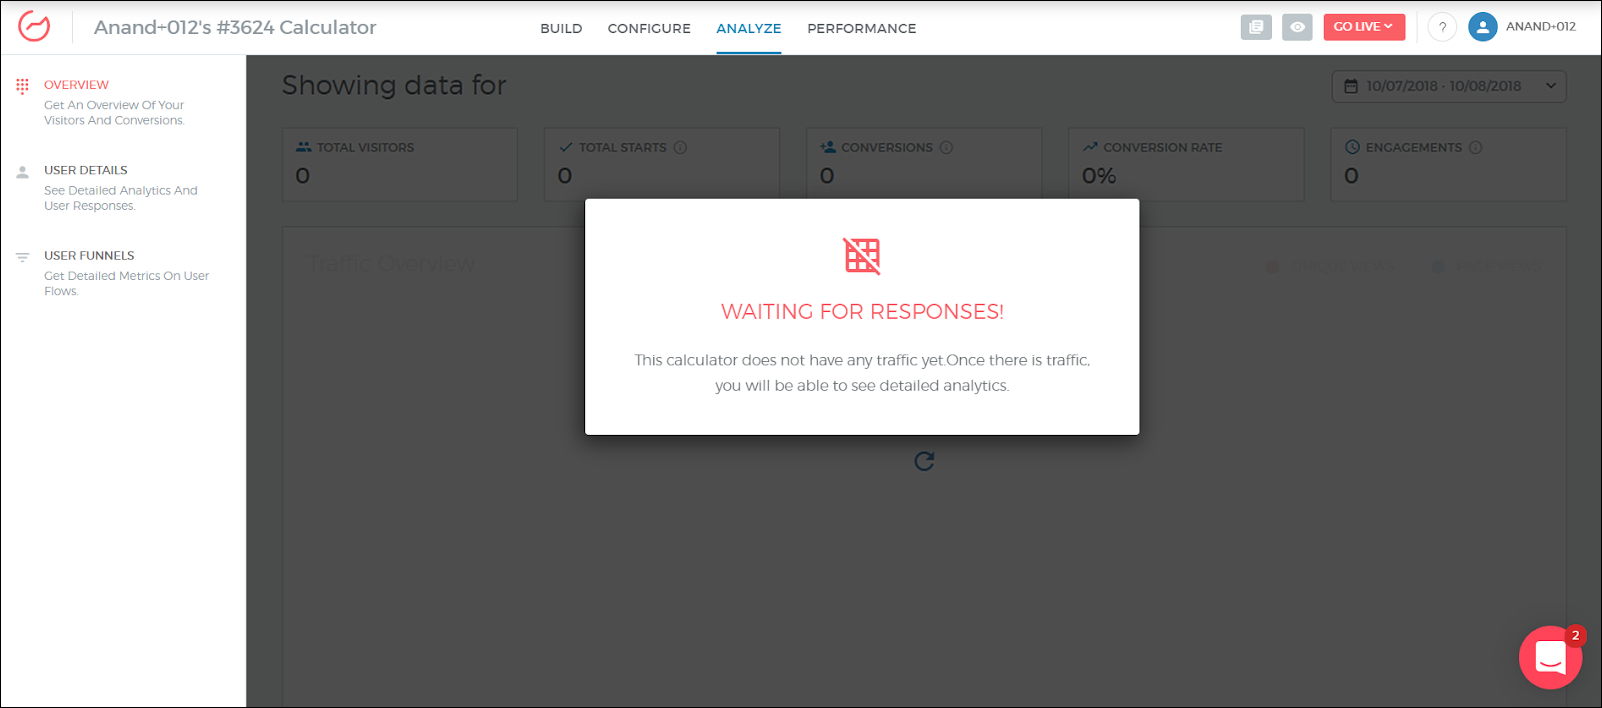Open the chat widget with 2 notifications

point(1550,657)
